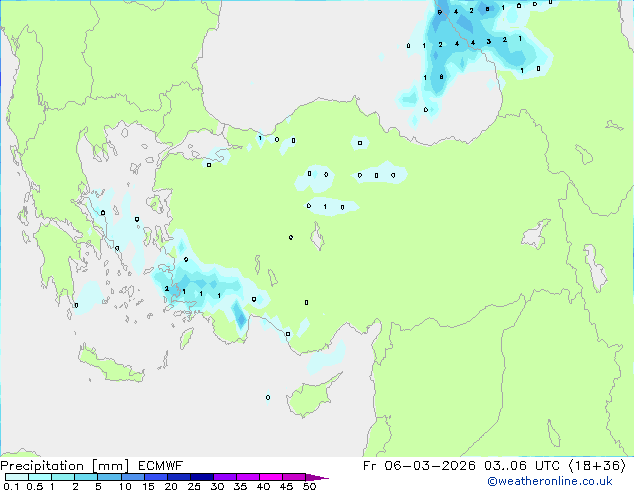Click the legend value label '20'
This screenshot has width=634, height=490.
(x=171, y=486)
